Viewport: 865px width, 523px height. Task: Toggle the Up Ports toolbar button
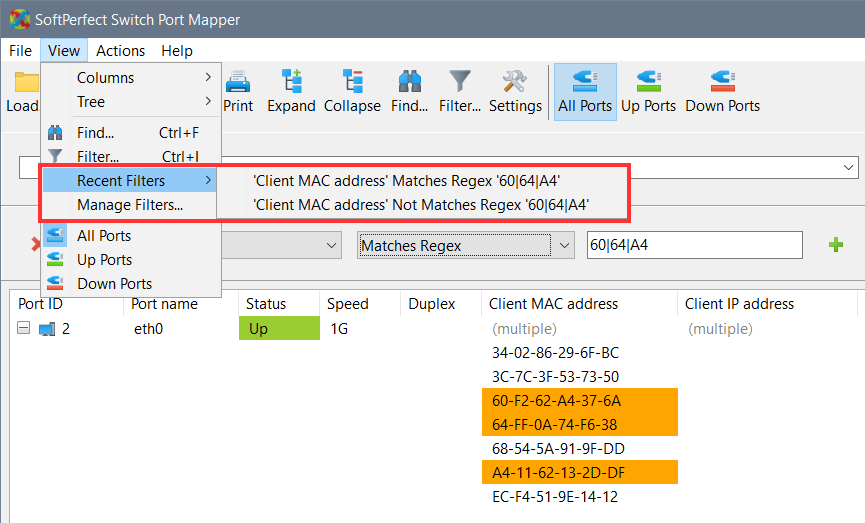coord(648,92)
